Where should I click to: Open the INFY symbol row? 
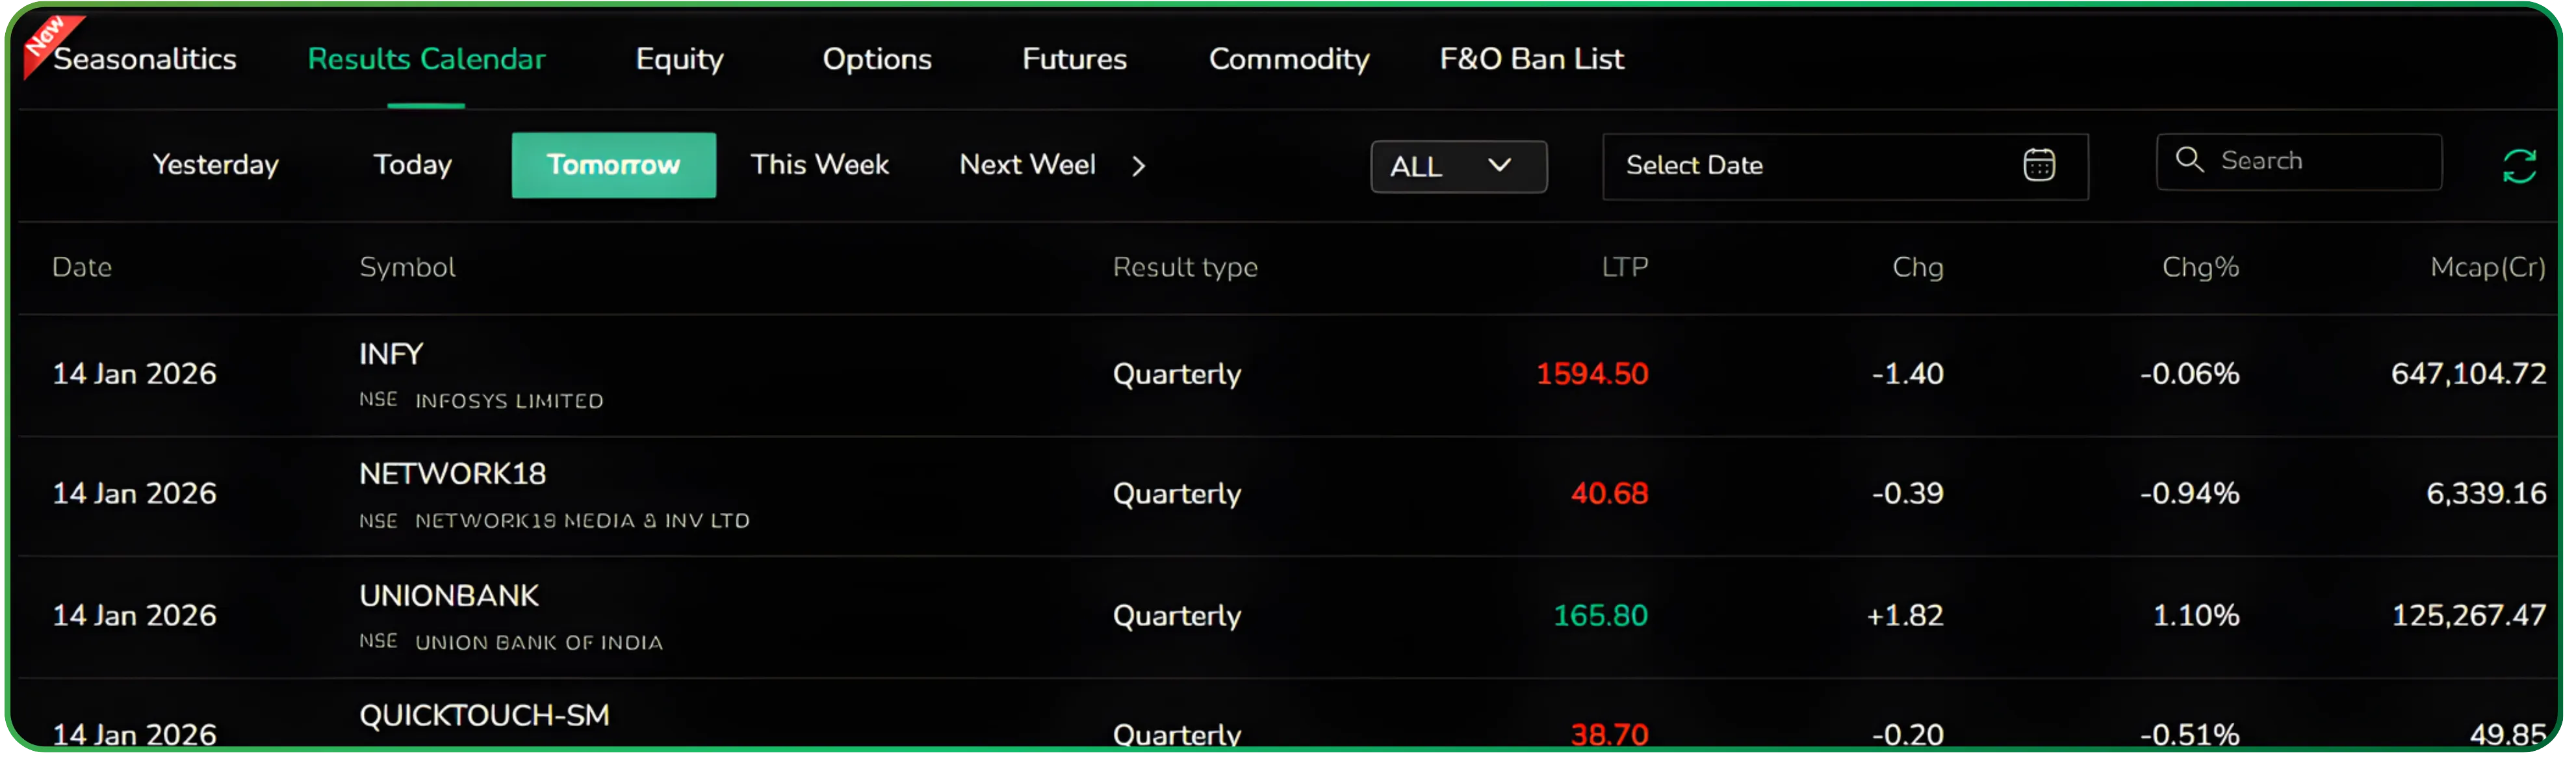391,354
